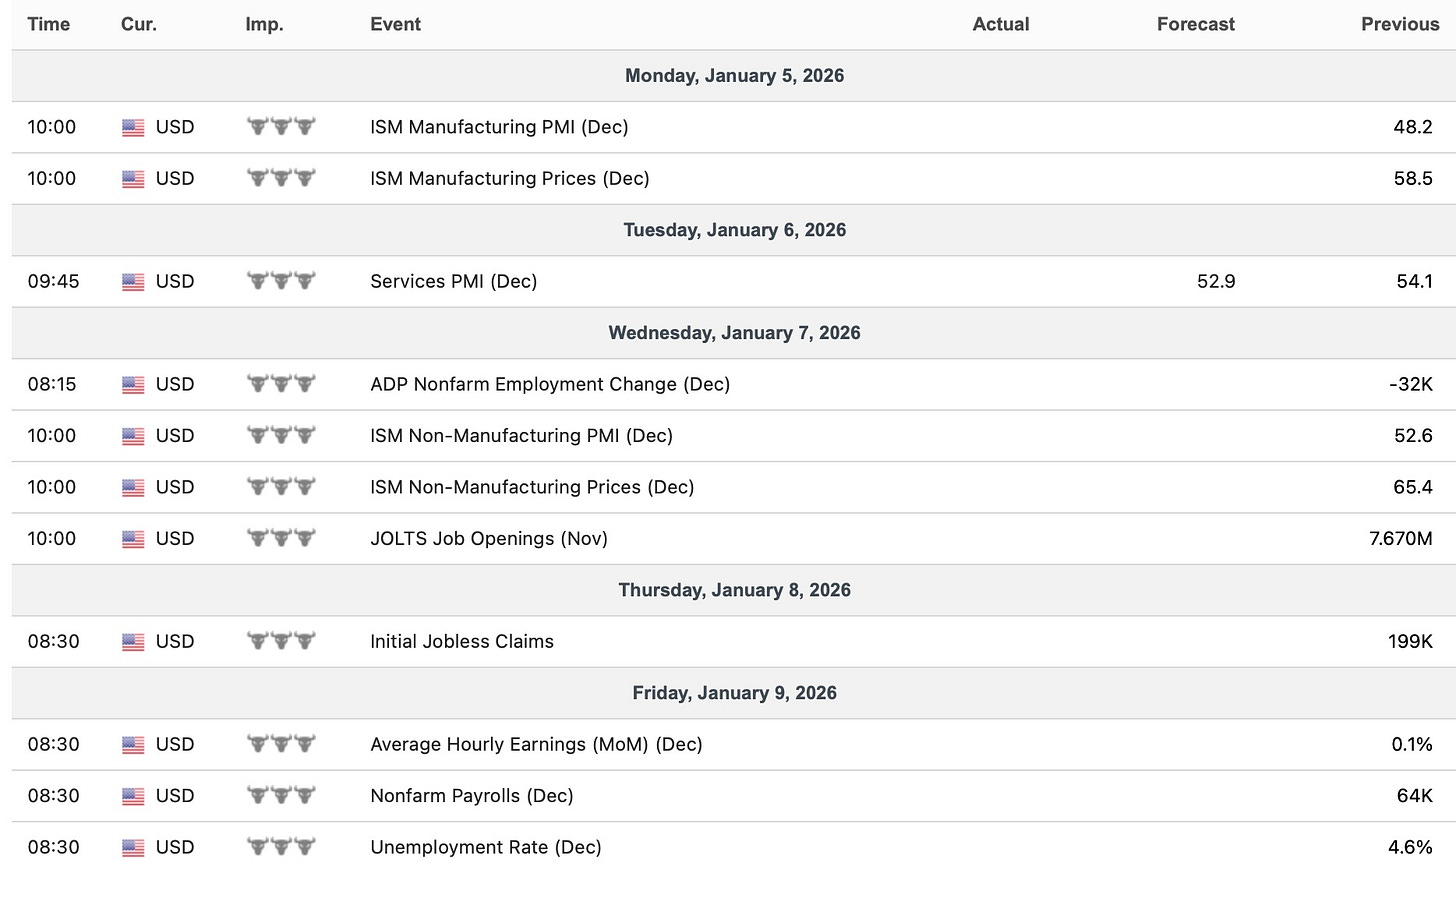1456x902 pixels.
Task: Click the 48.2 previous value
Action: click(1413, 127)
